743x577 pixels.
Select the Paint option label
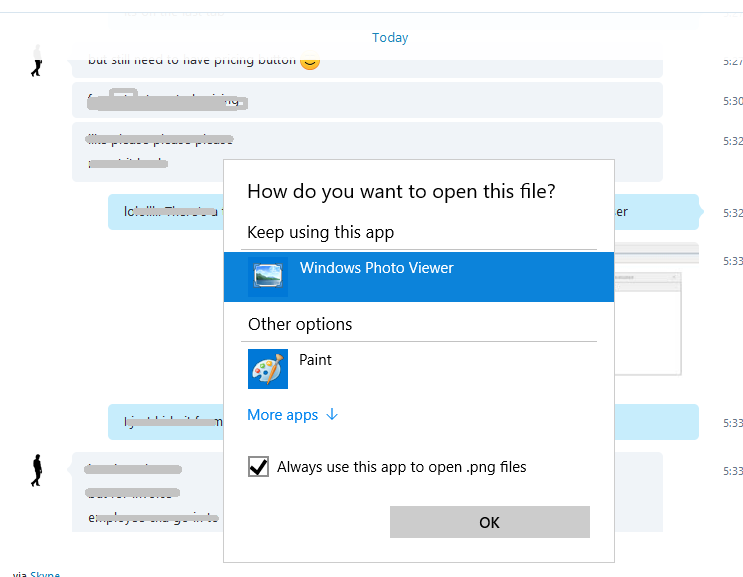pyautogui.click(x=315, y=360)
